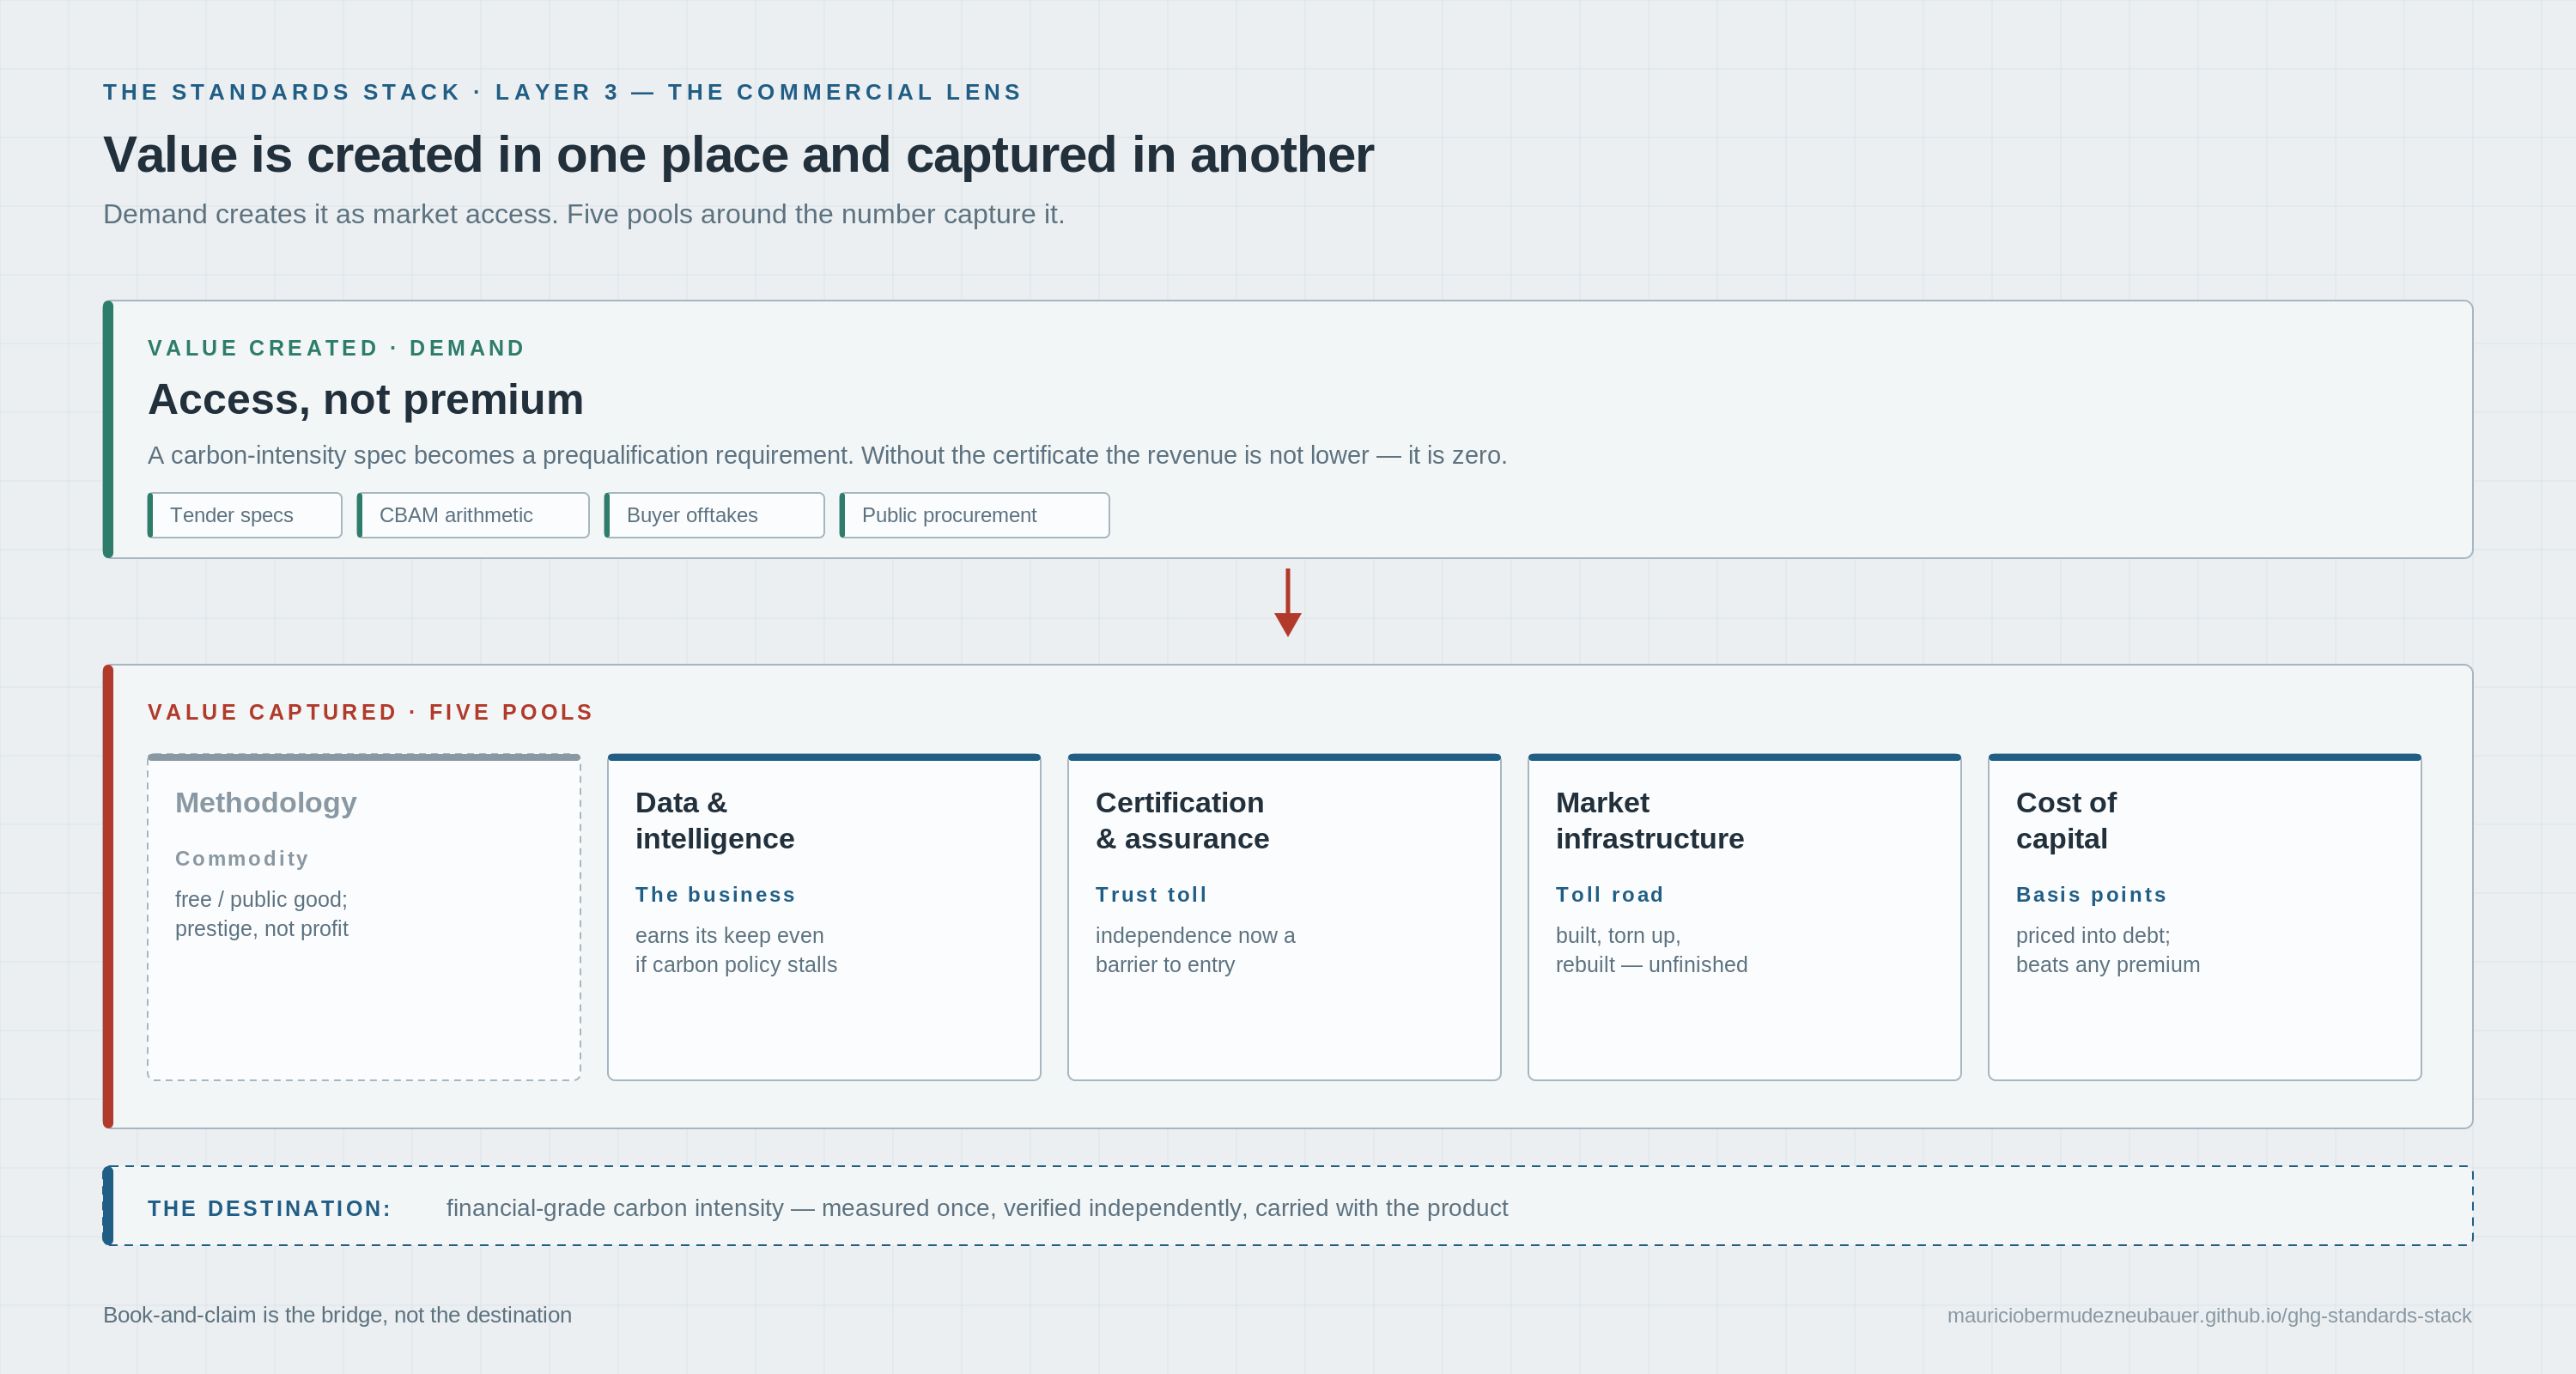Click 'free / public good; prestige, not profit'
2576x1374 pixels.
261,914
